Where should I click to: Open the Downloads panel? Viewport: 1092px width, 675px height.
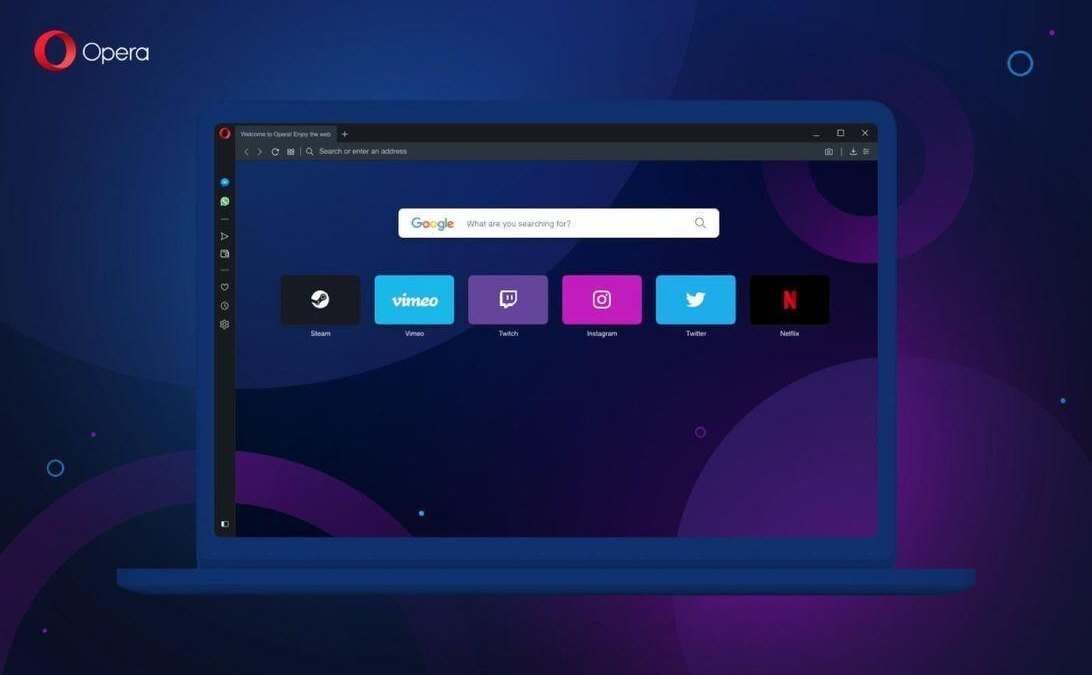pyautogui.click(x=853, y=151)
